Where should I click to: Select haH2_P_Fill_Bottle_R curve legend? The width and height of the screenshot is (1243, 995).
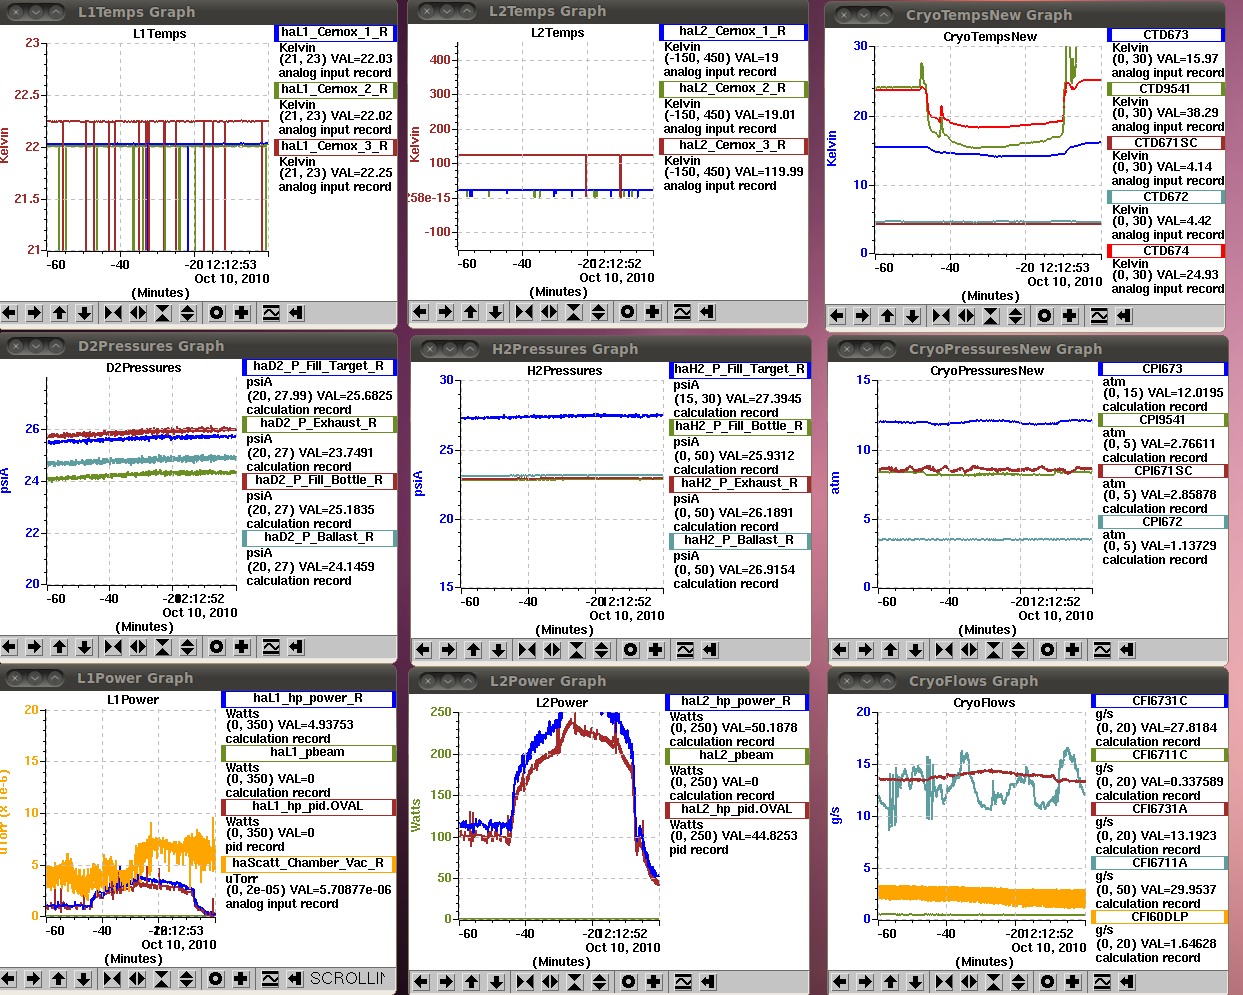tap(739, 427)
